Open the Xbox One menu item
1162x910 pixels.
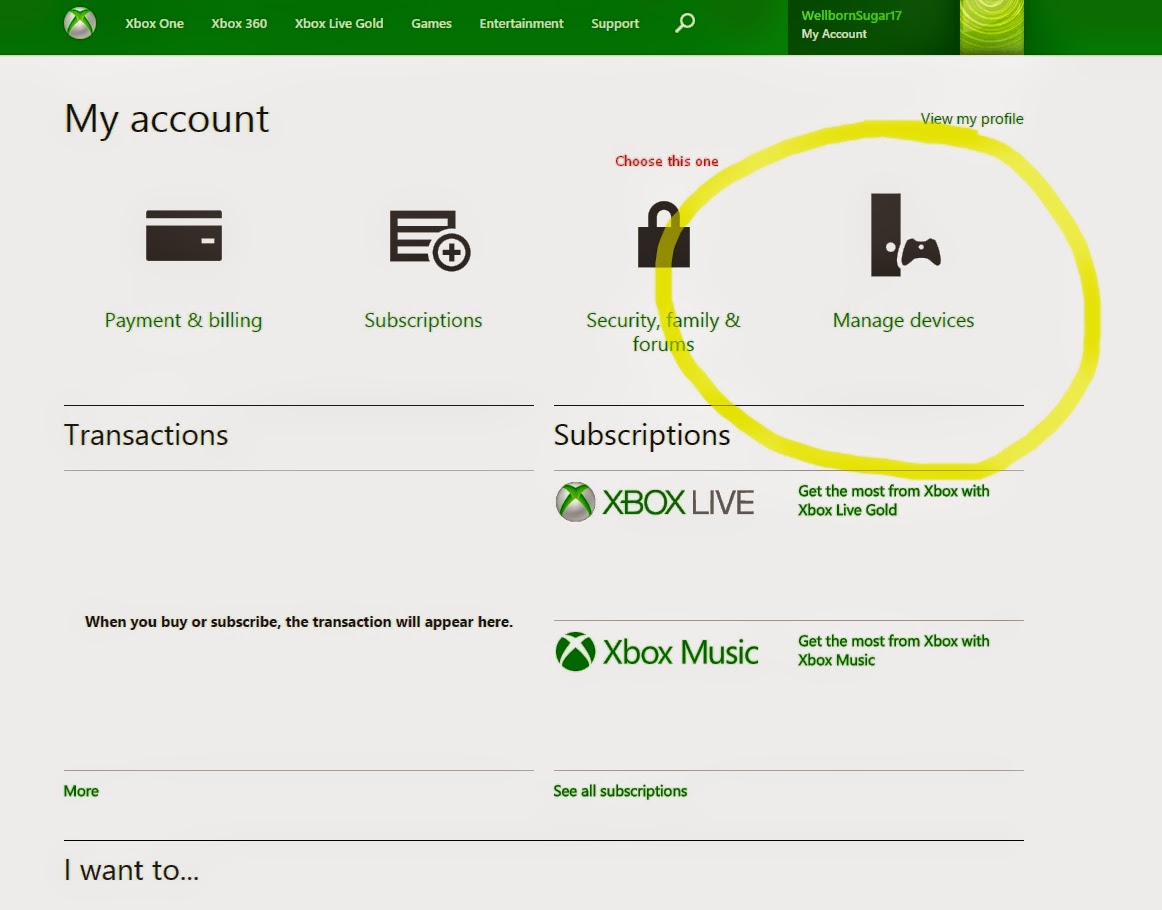pos(154,23)
